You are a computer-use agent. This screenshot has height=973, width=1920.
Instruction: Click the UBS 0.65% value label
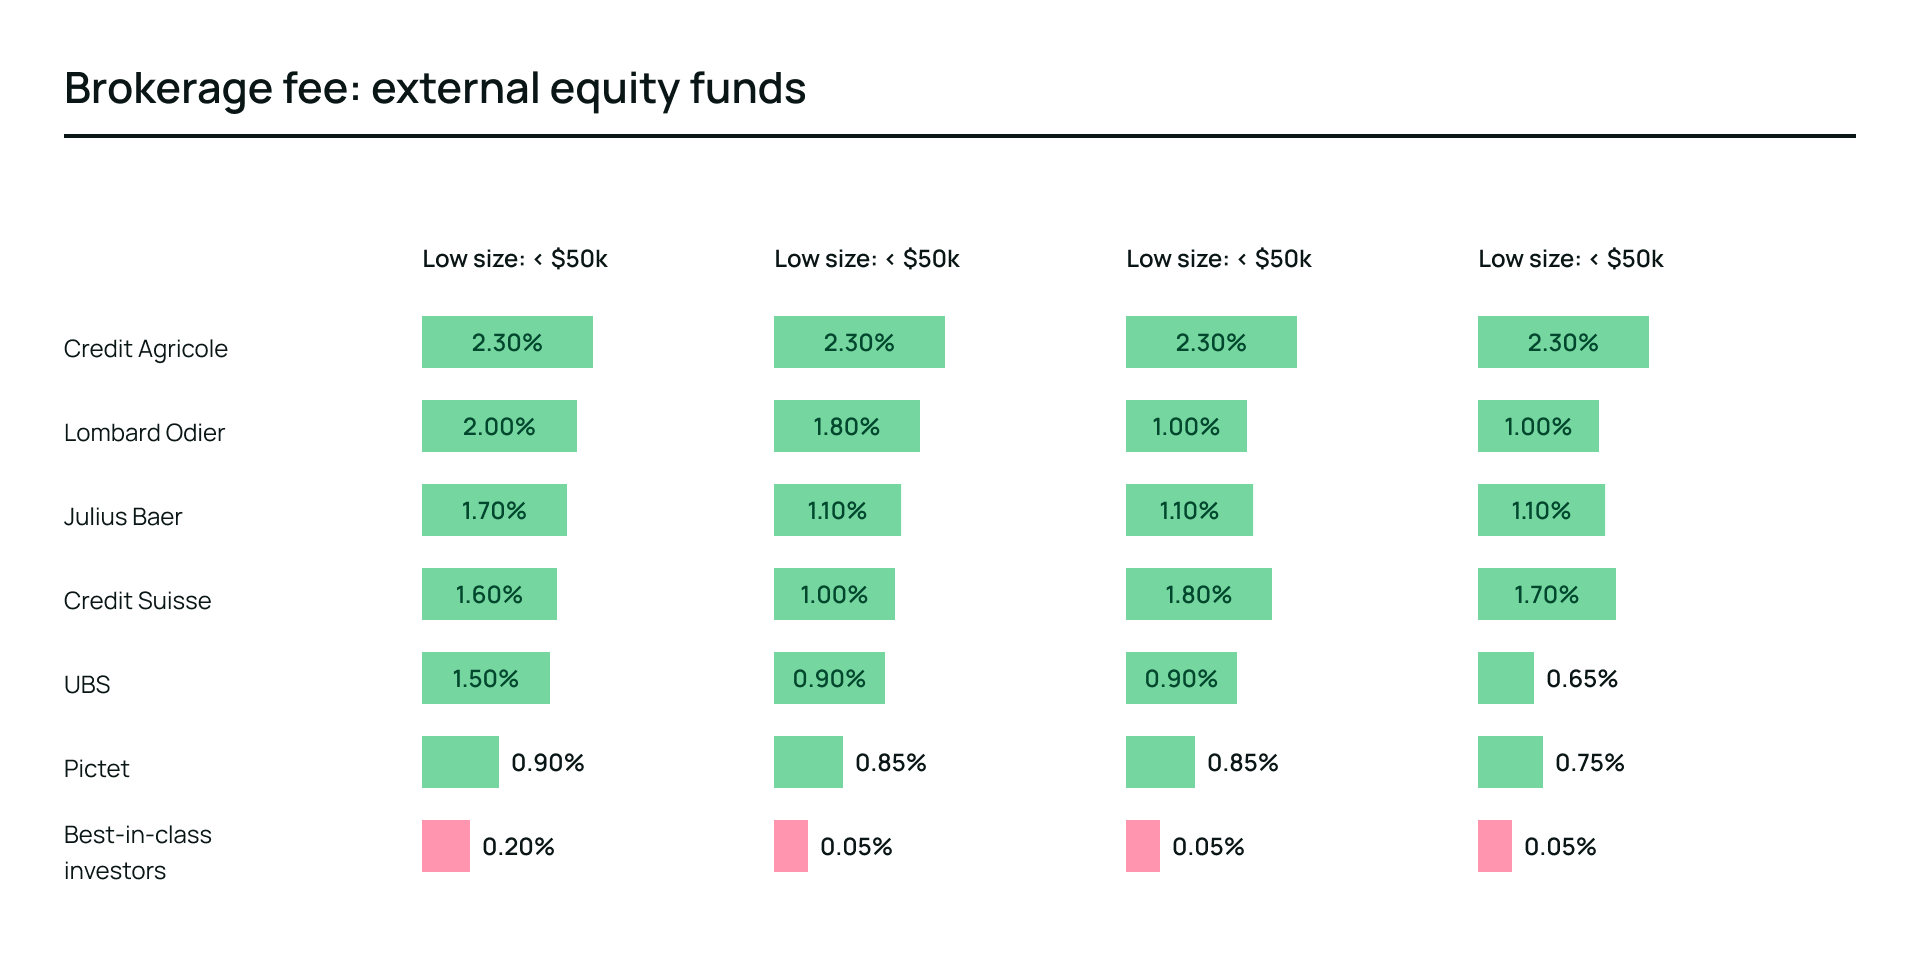coord(1581,679)
